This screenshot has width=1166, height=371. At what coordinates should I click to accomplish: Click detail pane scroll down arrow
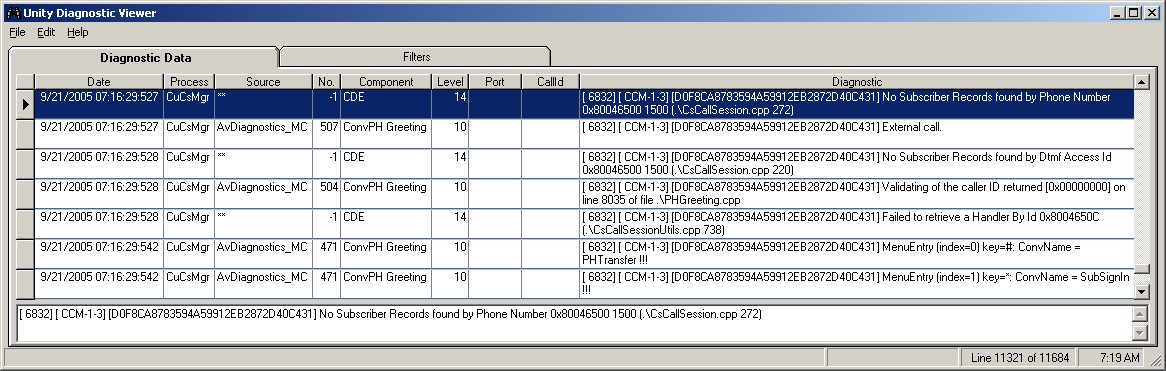pos(1139,332)
